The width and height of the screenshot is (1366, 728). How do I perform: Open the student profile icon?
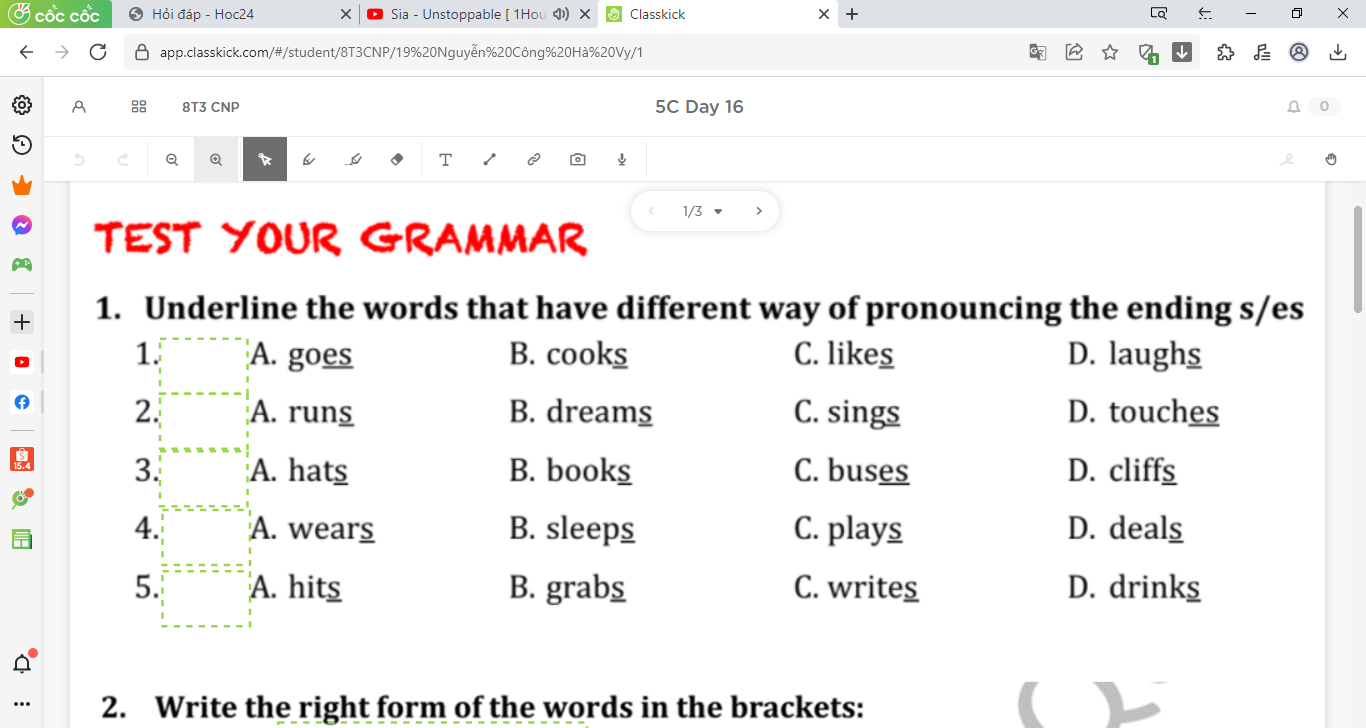79,107
